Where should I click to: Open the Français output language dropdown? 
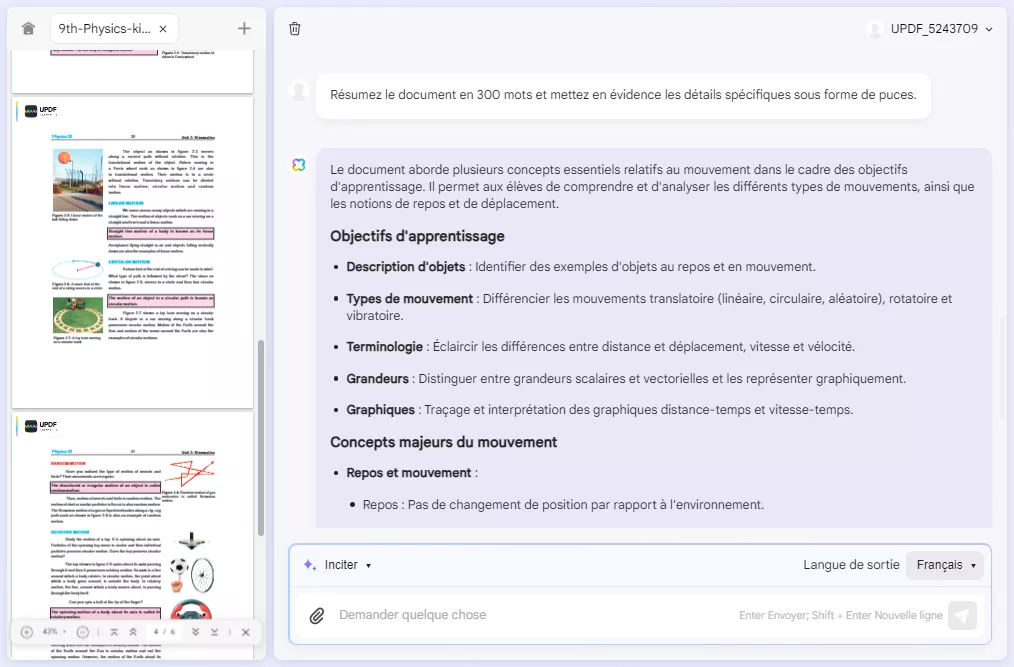tap(945, 565)
